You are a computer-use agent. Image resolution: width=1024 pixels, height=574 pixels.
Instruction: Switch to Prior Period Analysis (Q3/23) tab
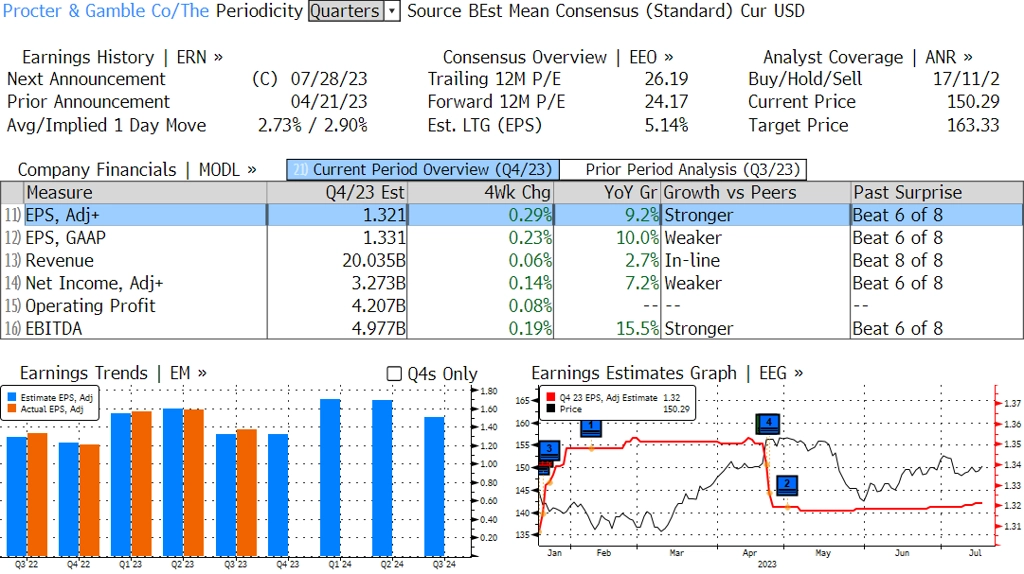684,170
